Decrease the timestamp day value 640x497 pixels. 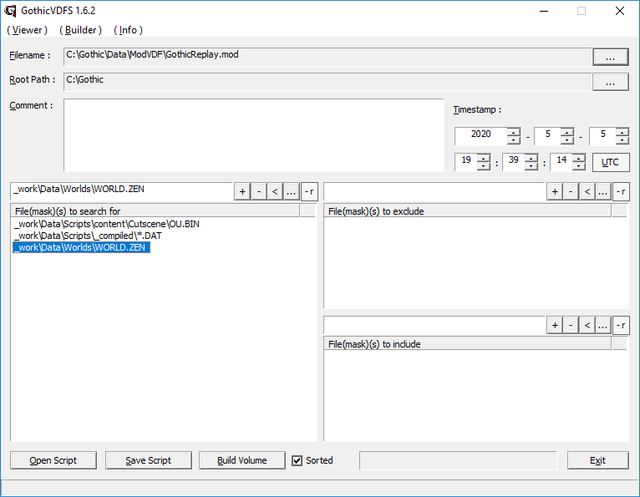[622, 140]
